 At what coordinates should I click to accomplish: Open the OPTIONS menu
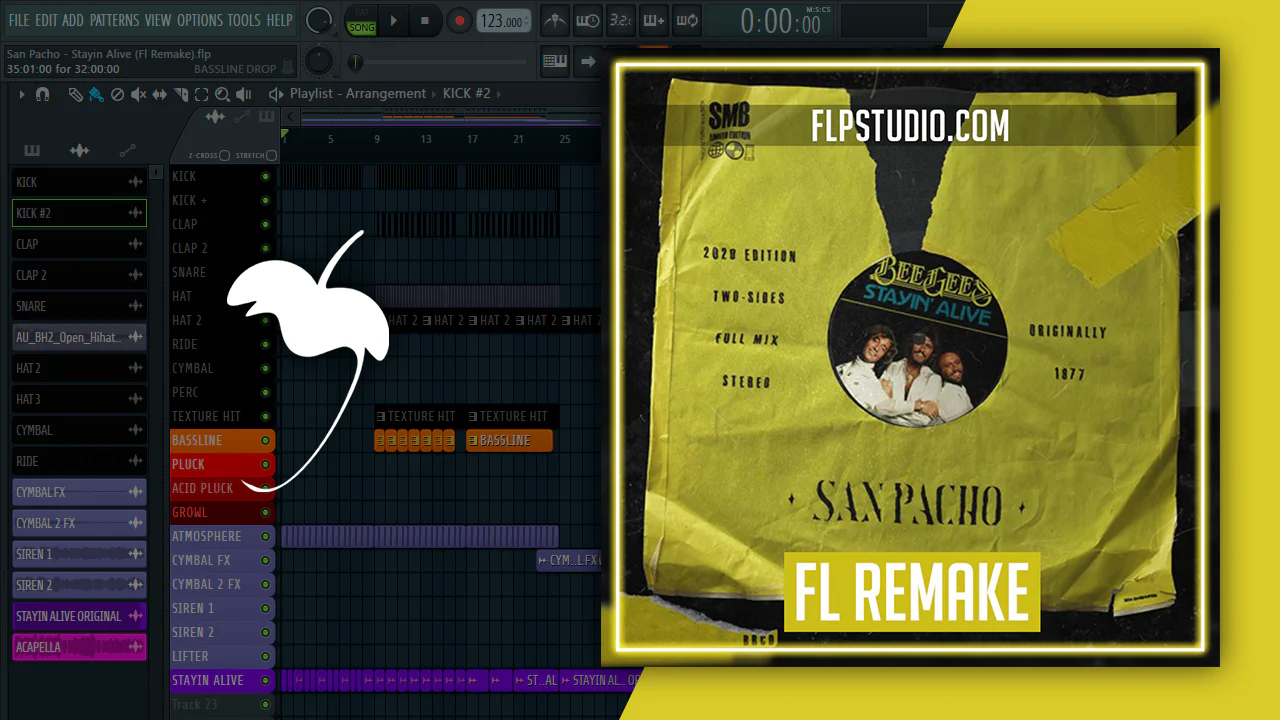coord(199,20)
